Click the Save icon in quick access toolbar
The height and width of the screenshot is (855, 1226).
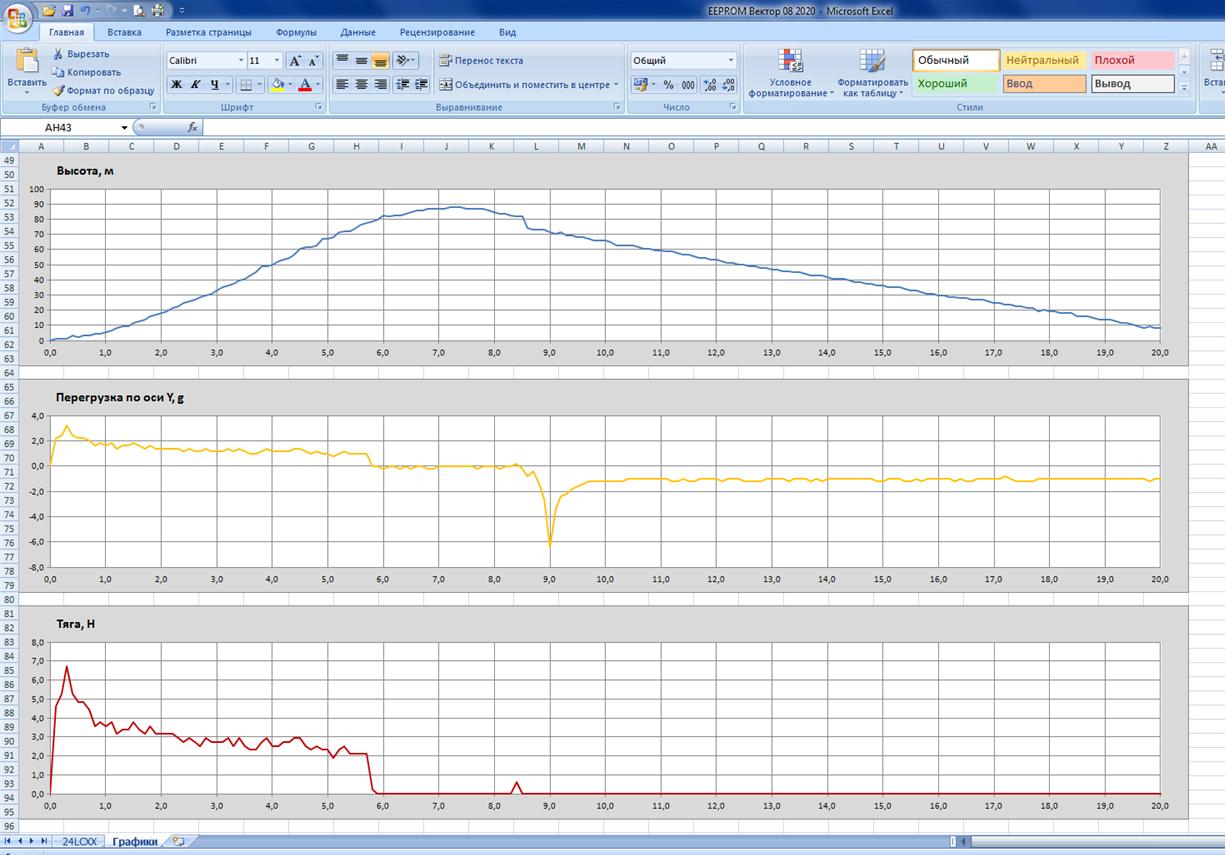coord(67,10)
